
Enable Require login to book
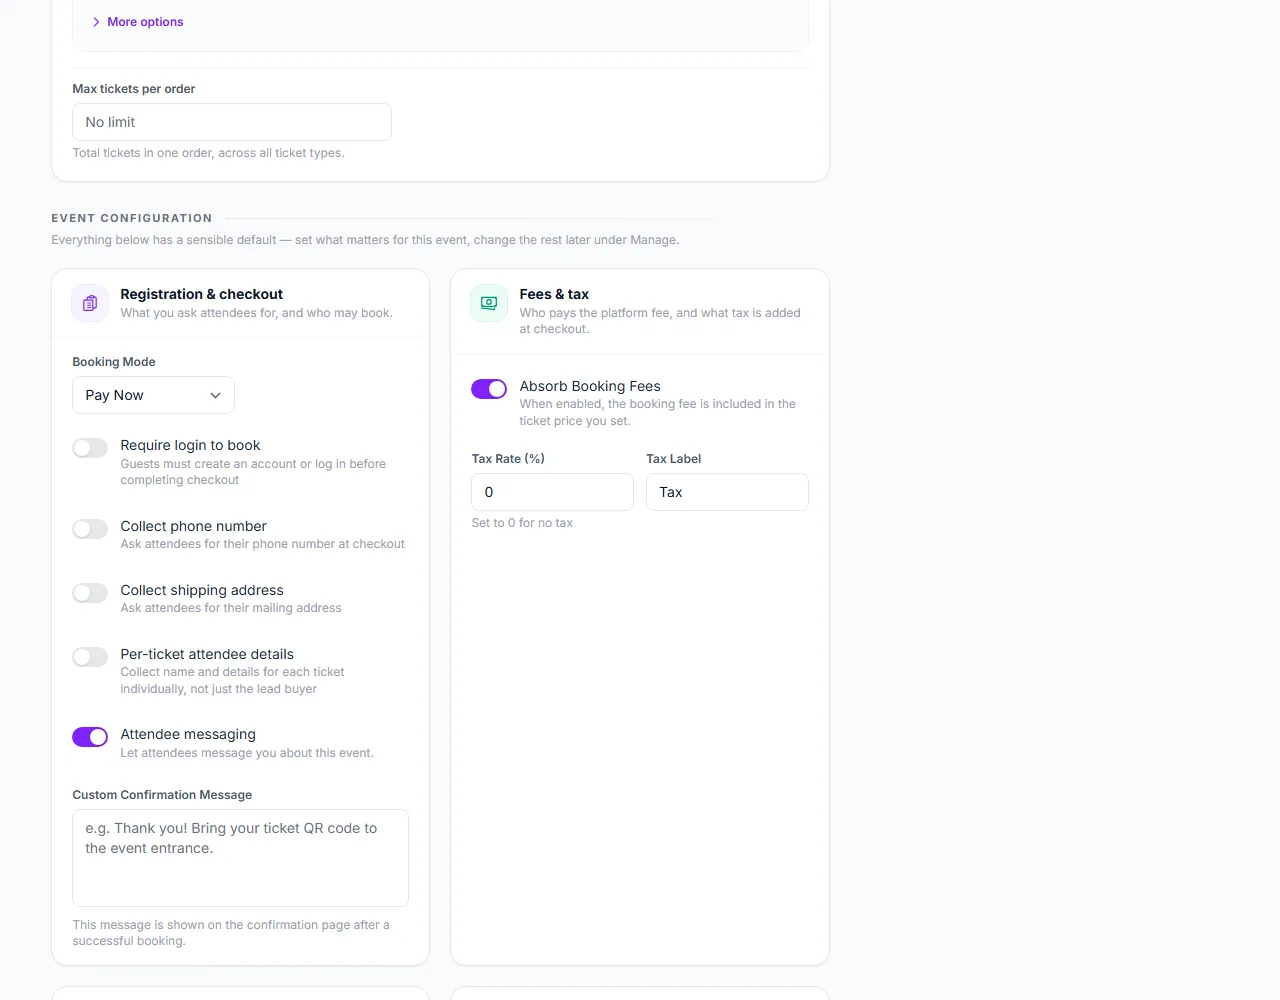[x=90, y=448]
